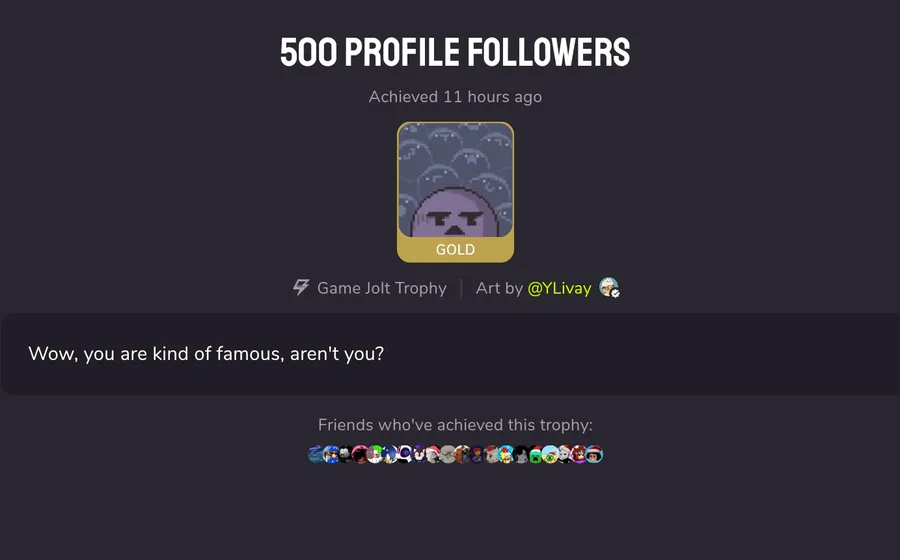The height and width of the screenshot is (560, 900).
Task: Select the Sonic the Hedgehog friend avatar
Action: 390,454
